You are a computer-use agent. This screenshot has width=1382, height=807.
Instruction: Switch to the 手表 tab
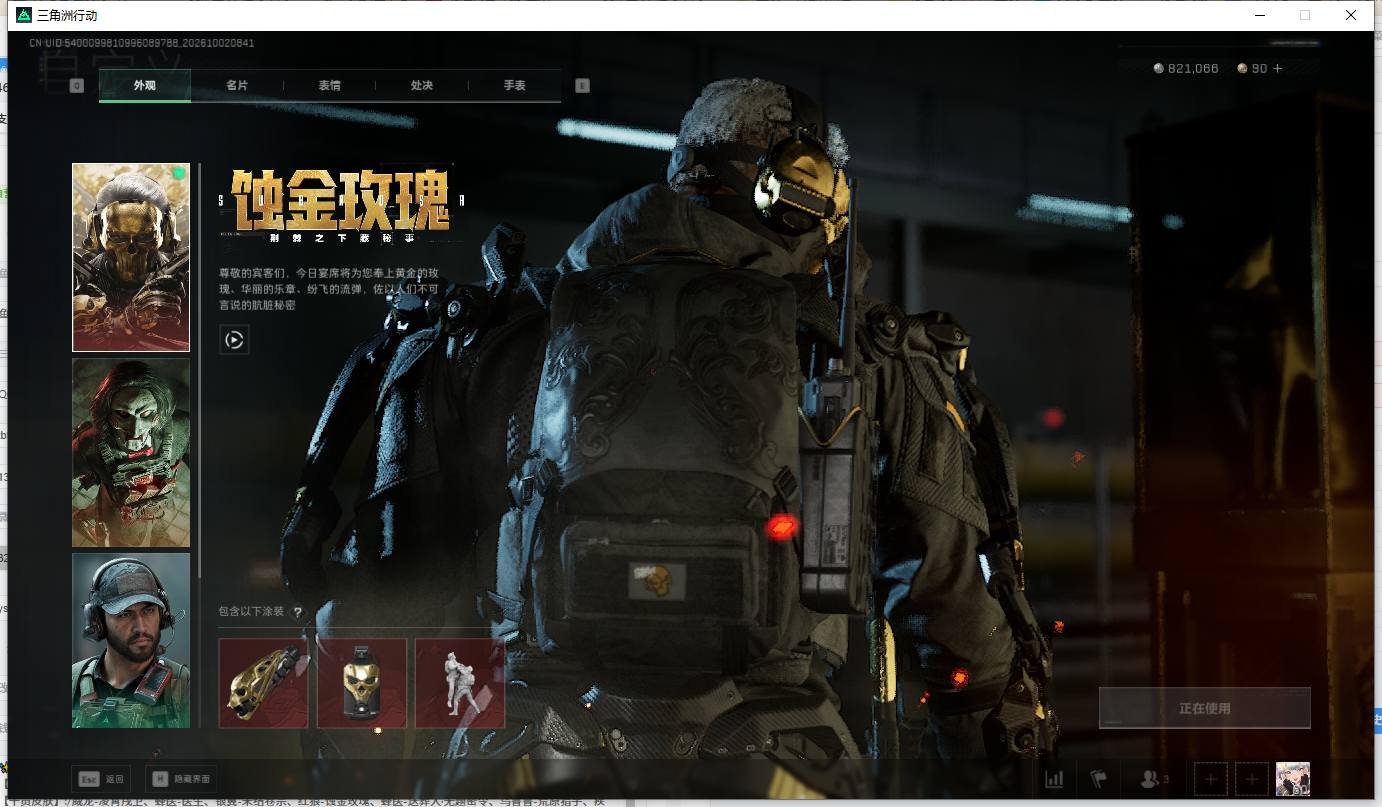[x=514, y=86]
